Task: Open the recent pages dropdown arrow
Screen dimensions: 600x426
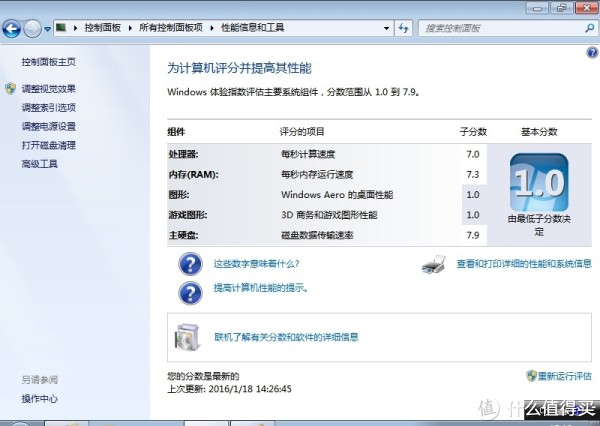Action: coord(47,29)
